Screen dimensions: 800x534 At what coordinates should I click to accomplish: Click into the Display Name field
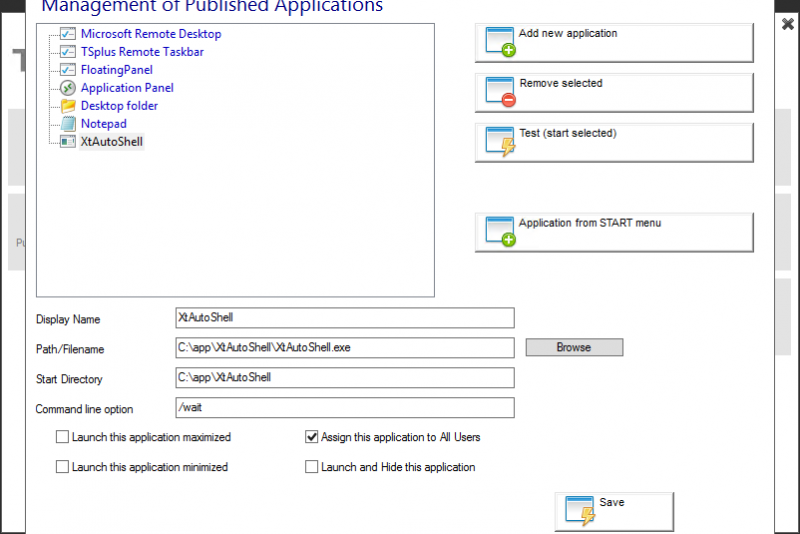click(x=344, y=318)
